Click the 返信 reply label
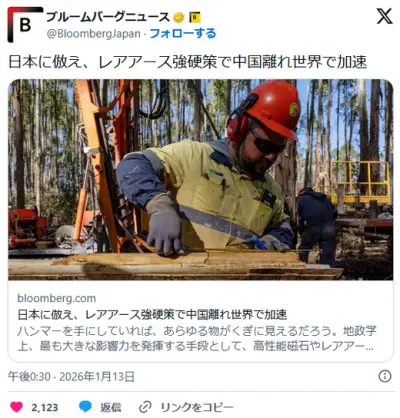 coord(111,407)
